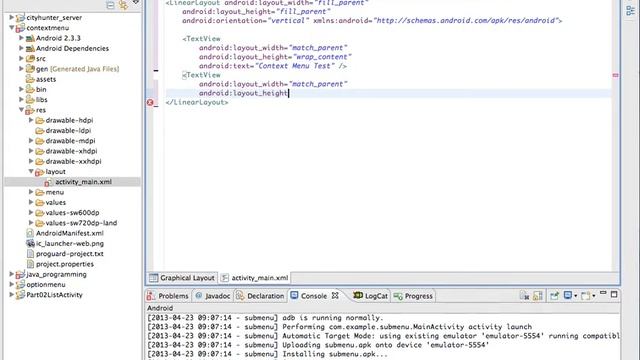Collapse all in Package Explorer toolbar

[x=110, y=5]
